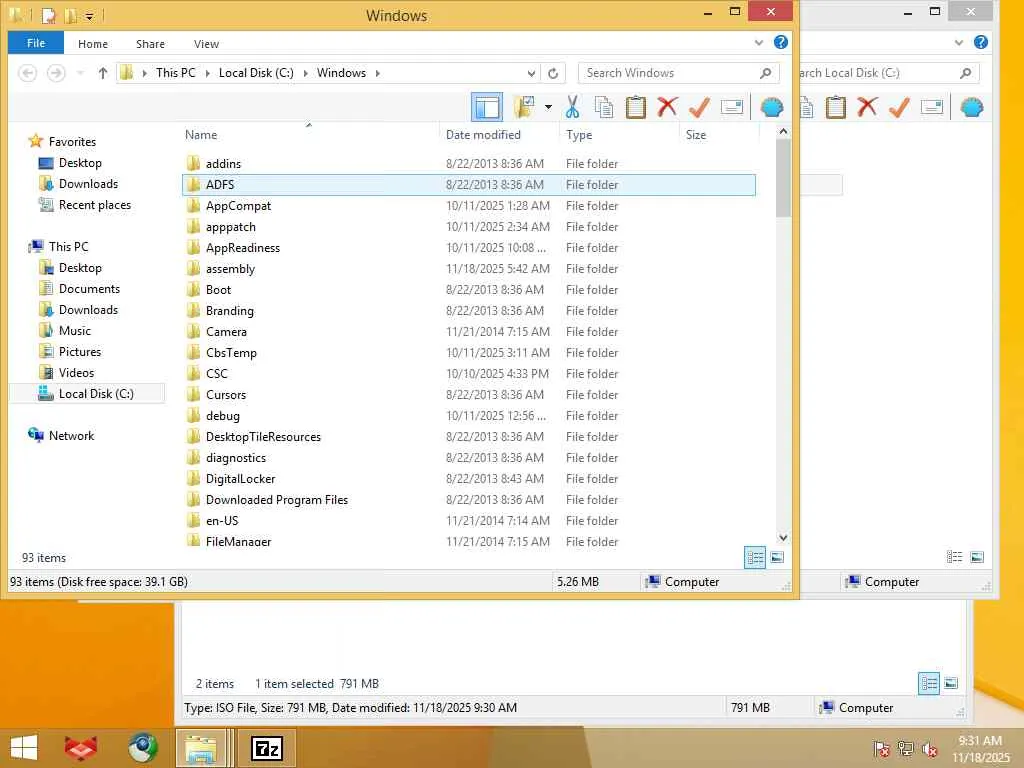Screen dimensions: 1024x768
Task: Refresh the Windows folder view
Action: pyautogui.click(x=553, y=73)
